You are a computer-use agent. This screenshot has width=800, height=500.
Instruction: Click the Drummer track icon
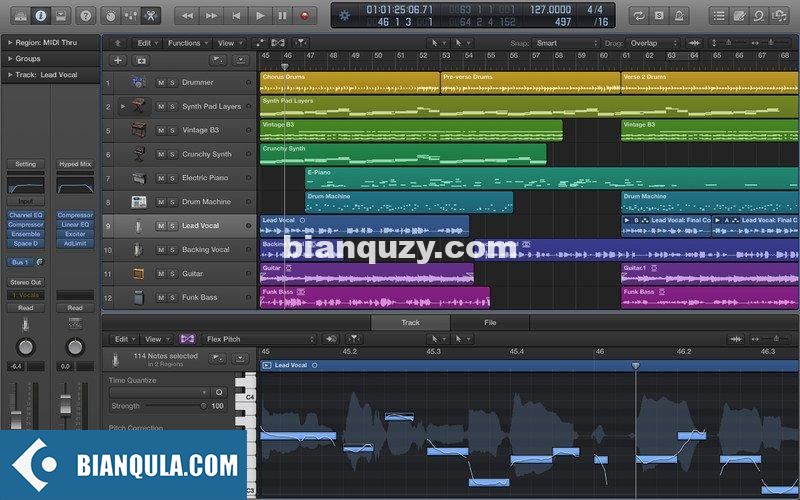[138, 82]
